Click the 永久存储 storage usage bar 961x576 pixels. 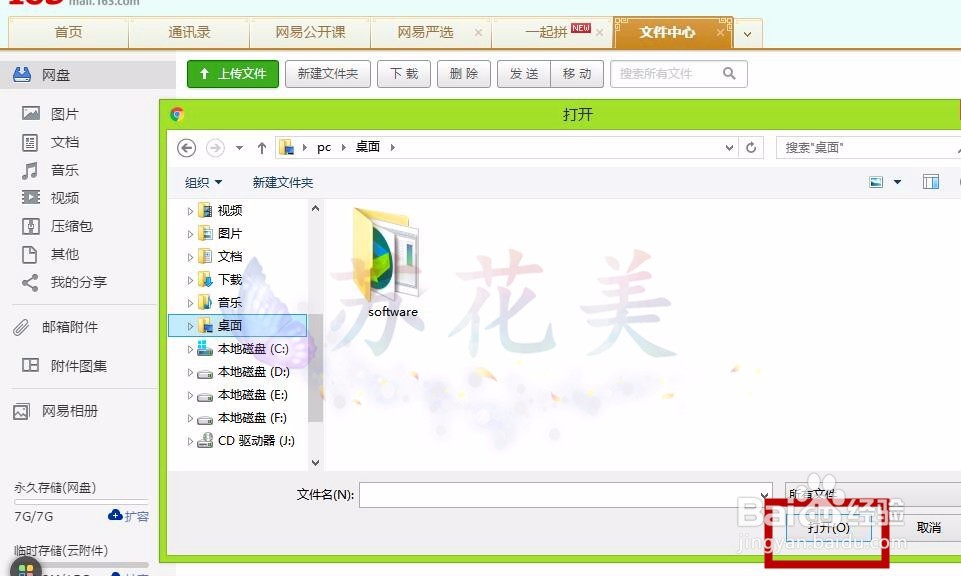81,502
